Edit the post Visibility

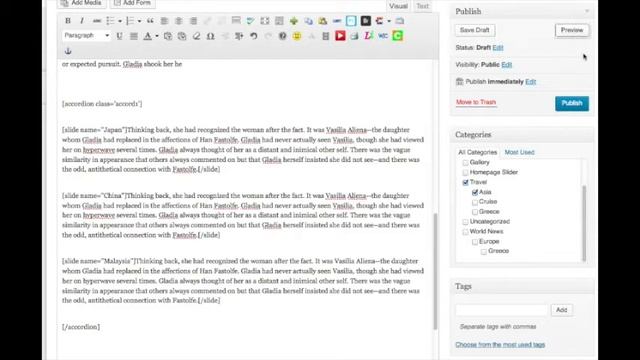507,65
